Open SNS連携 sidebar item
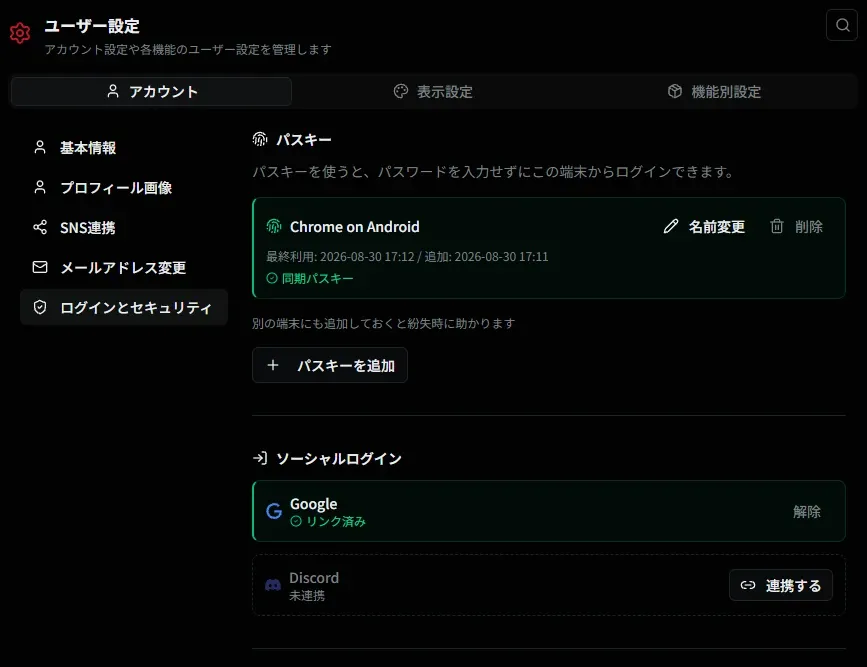 coord(124,227)
